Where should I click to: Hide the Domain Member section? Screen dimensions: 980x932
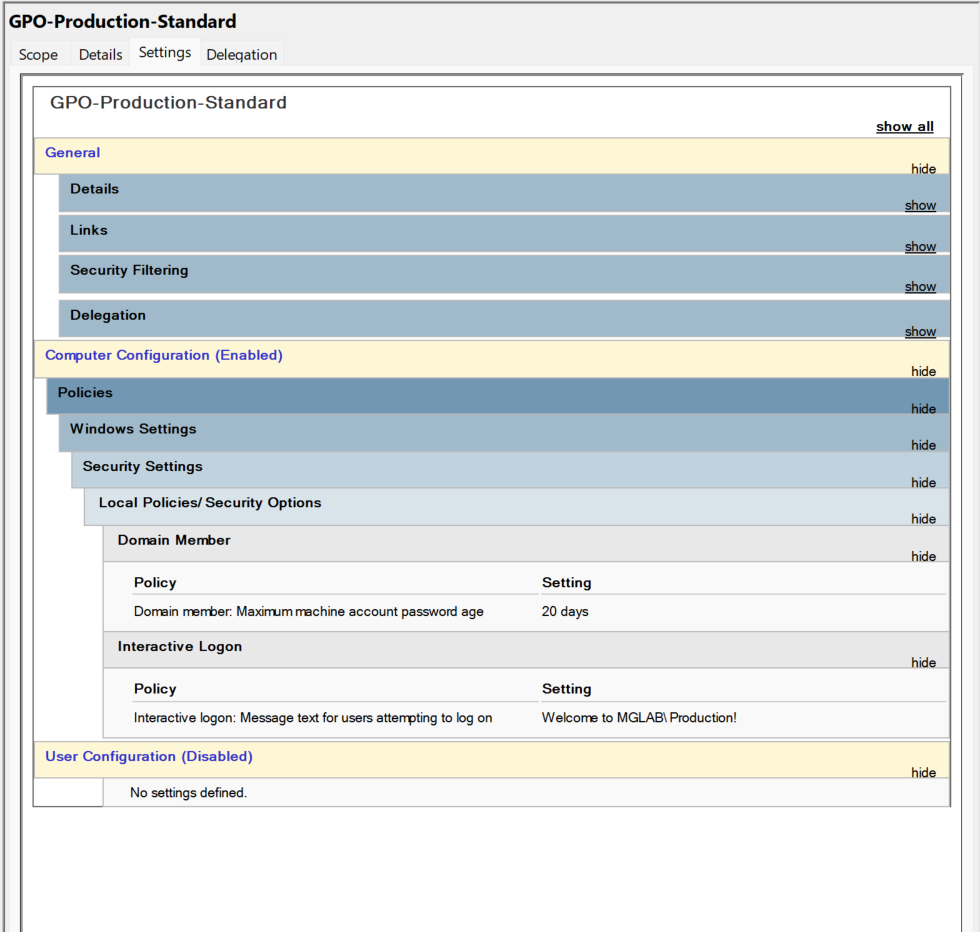(923, 556)
